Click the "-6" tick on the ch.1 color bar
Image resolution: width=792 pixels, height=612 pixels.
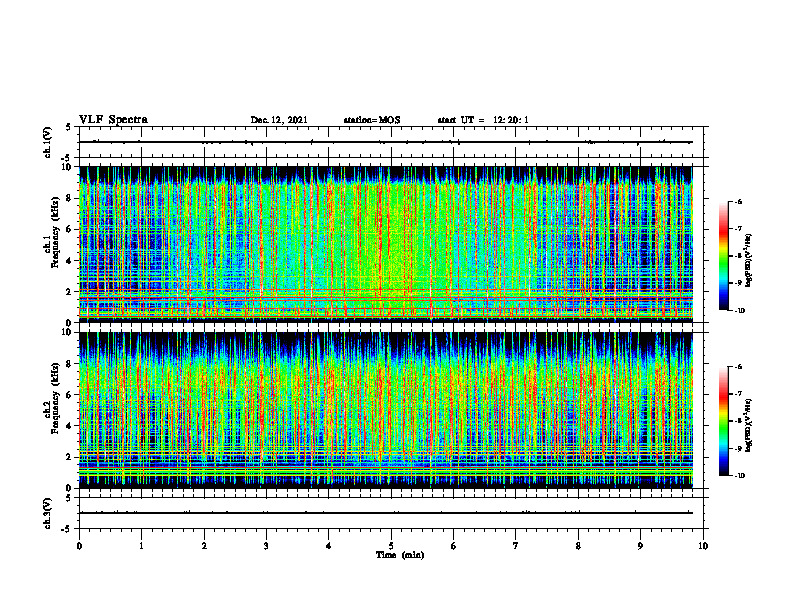pyautogui.click(x=738, y=202)
